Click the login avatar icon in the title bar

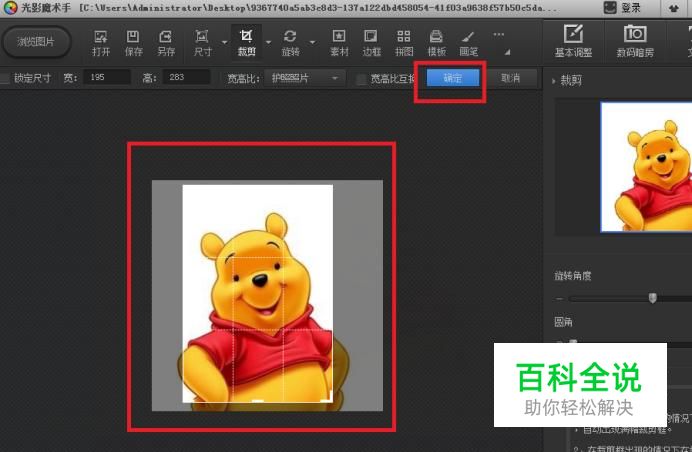(610, 8)
